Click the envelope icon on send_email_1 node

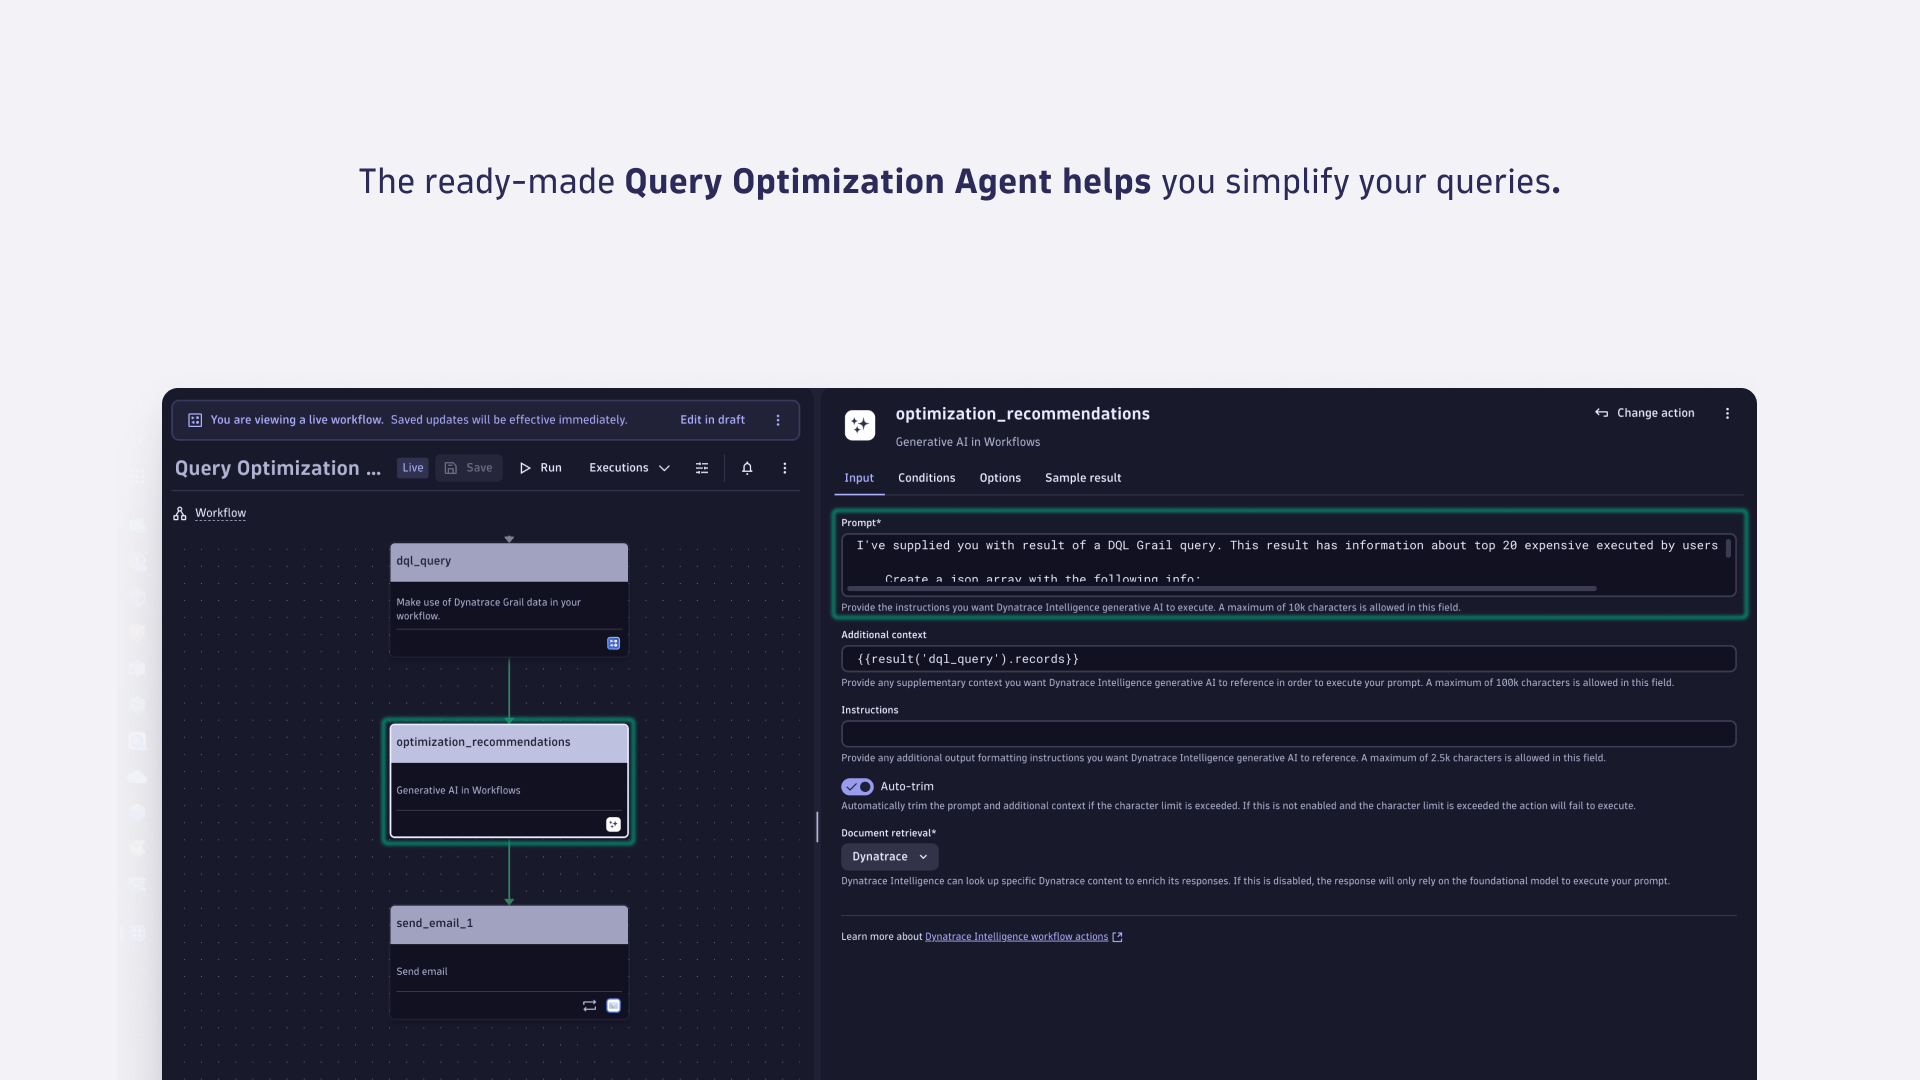613,1005
